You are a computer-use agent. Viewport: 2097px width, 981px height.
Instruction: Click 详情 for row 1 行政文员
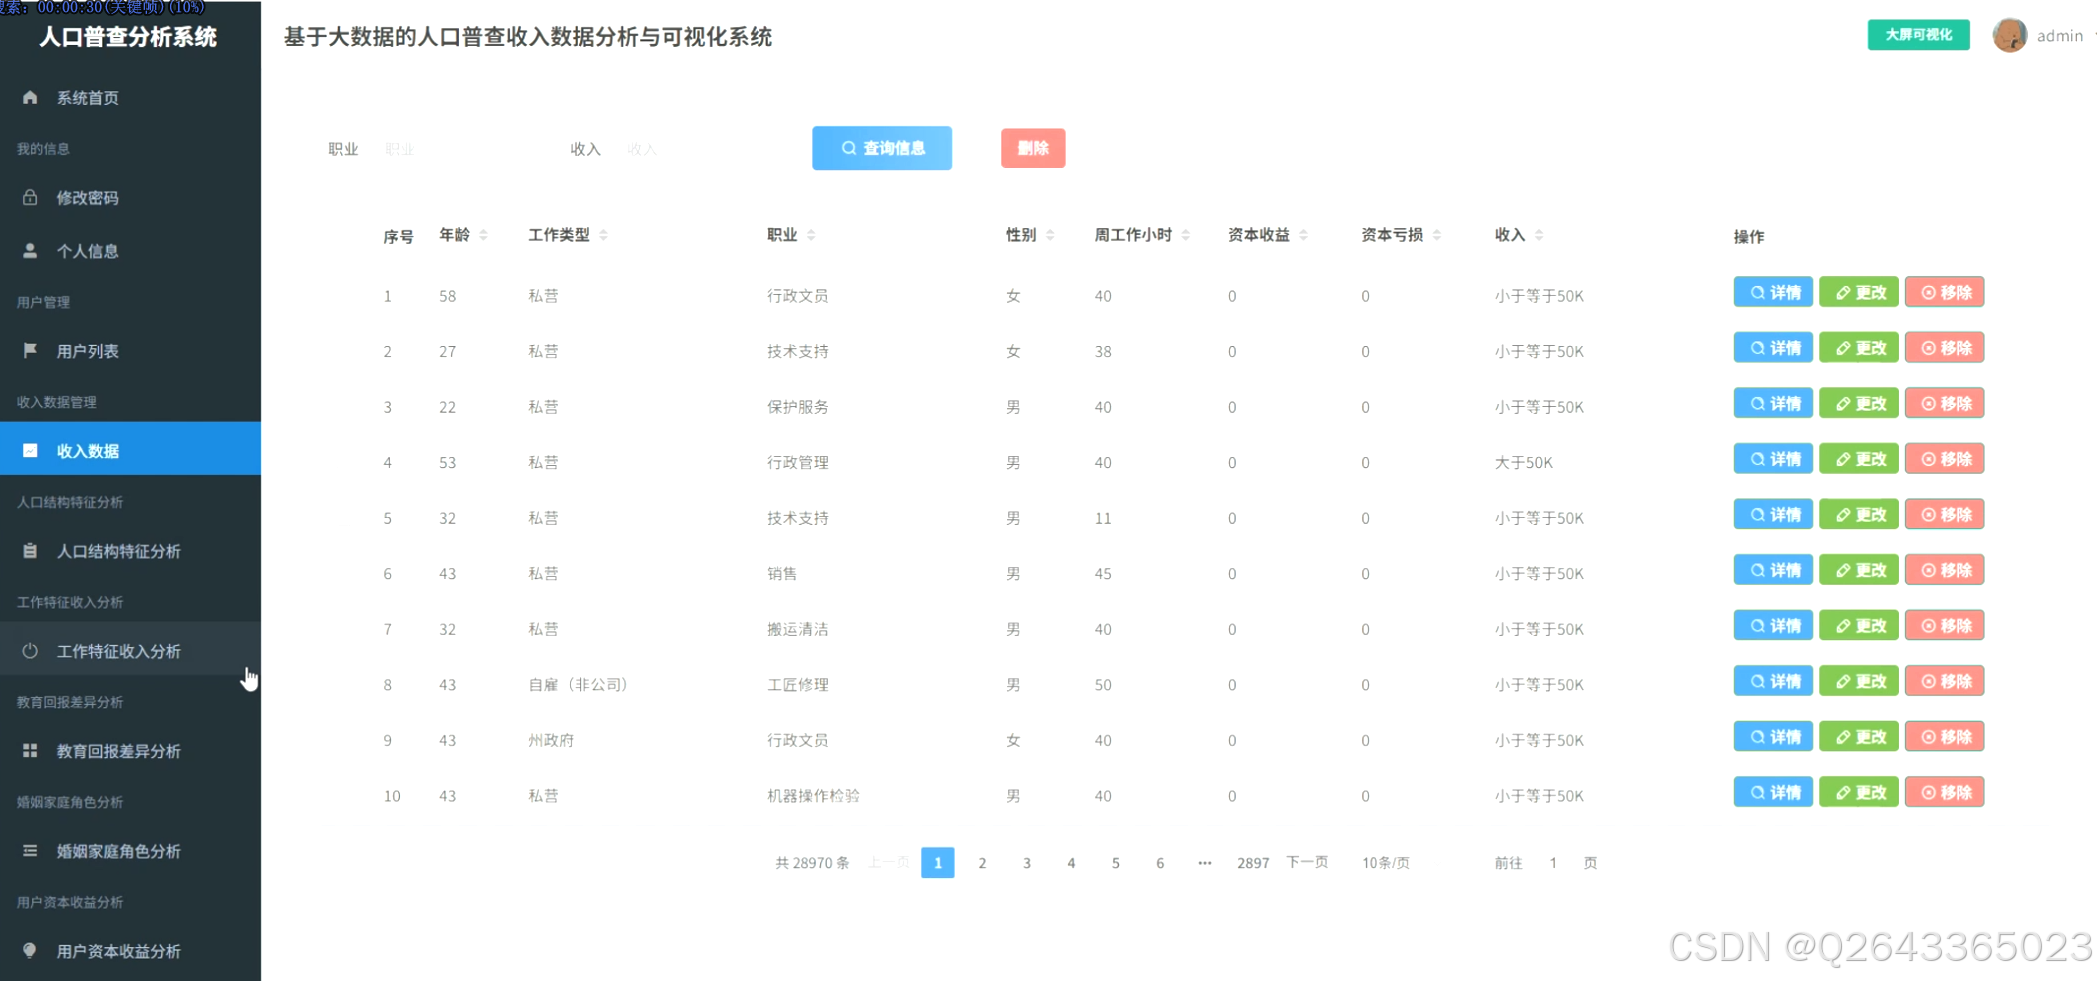click(1773, 292)
